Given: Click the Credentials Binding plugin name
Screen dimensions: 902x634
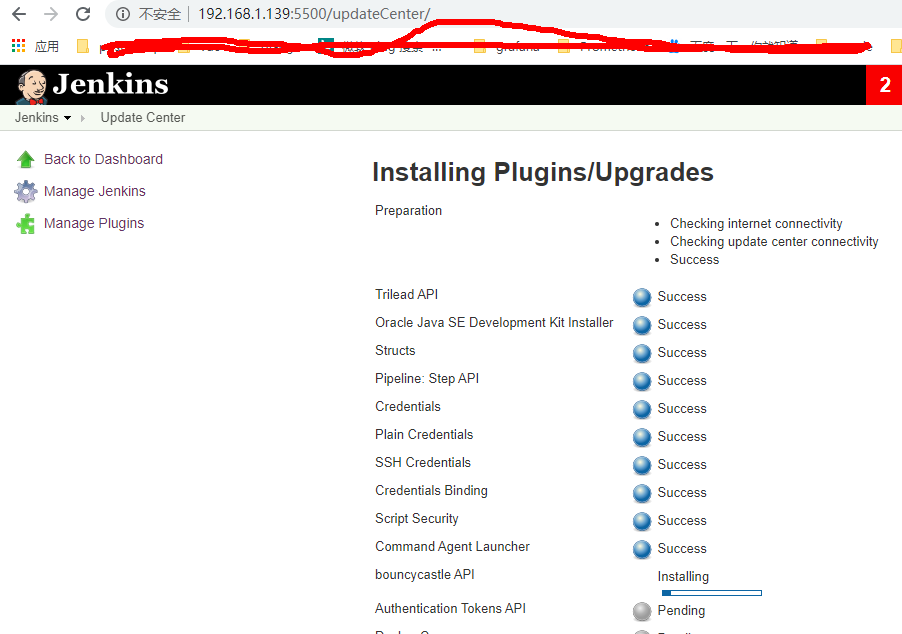Looking at the screenshot, I should click(x=431, y=491).
